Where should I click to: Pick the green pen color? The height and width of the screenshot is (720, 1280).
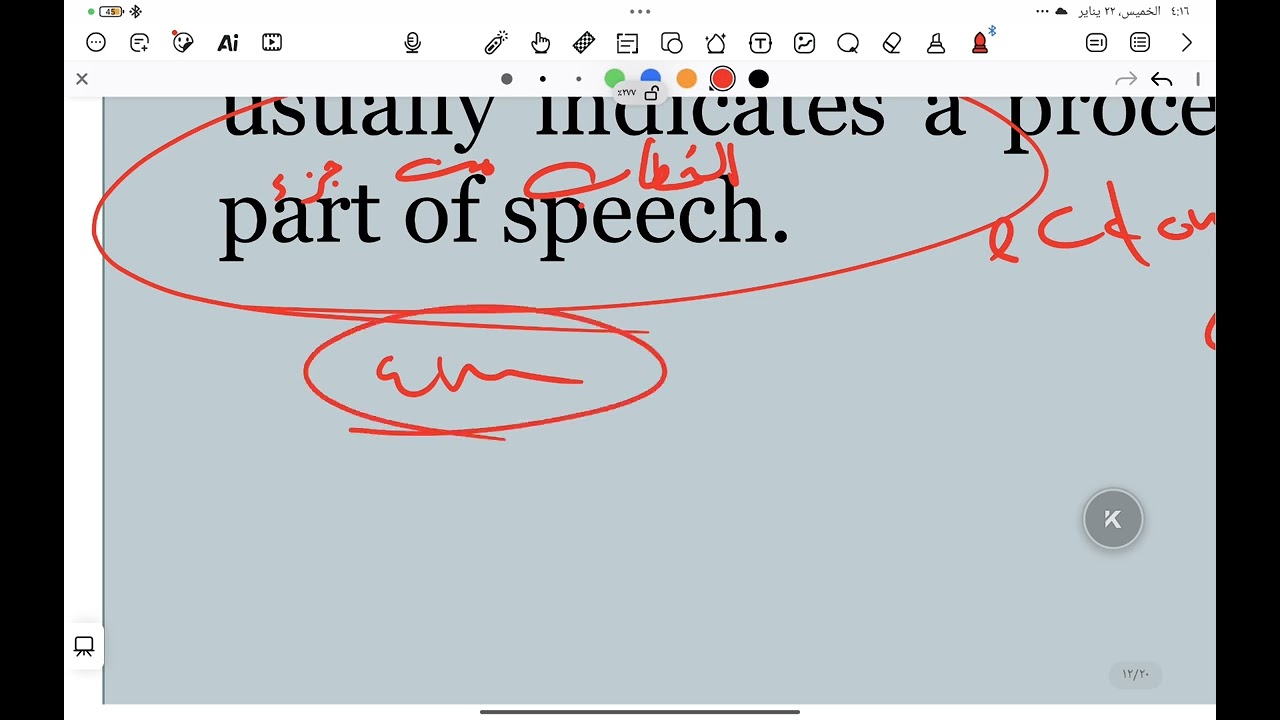tap(614, 77)
